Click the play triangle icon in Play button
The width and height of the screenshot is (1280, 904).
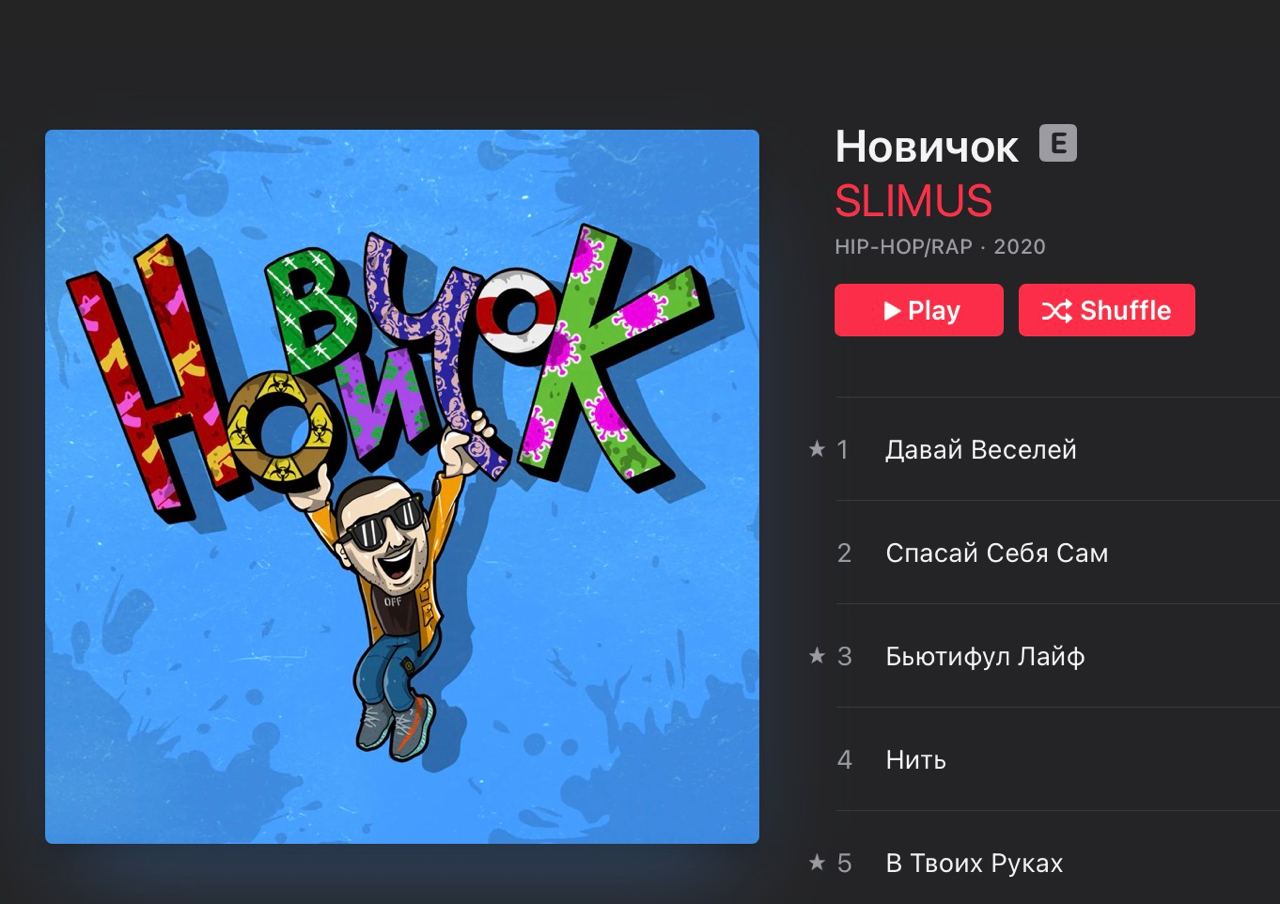pyautogui.click(x=892, y=311)
